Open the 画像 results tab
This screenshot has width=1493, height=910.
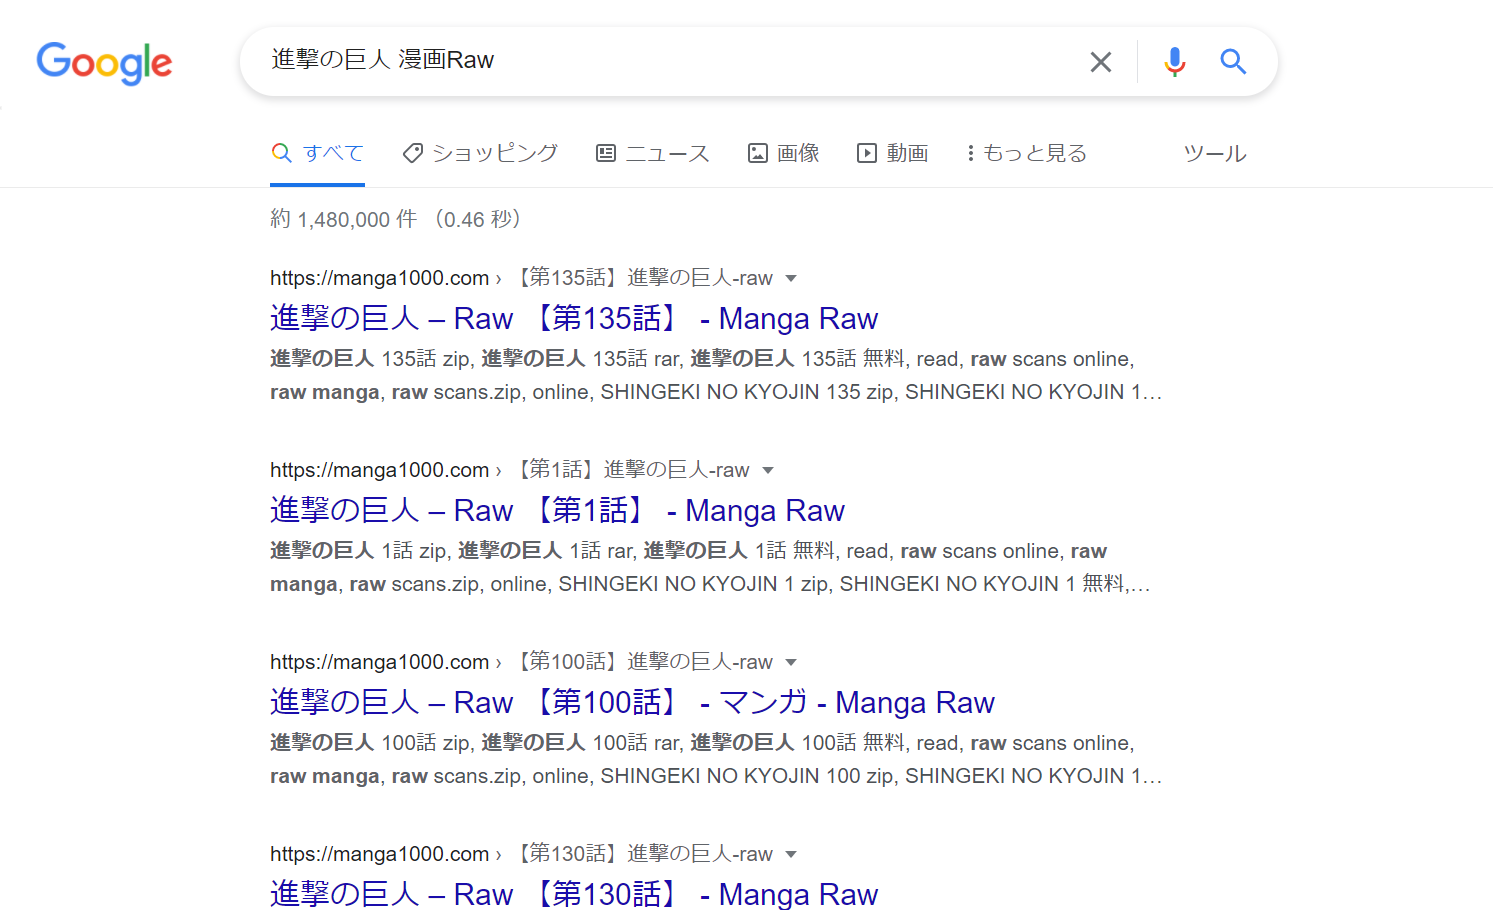click(784, 153)
